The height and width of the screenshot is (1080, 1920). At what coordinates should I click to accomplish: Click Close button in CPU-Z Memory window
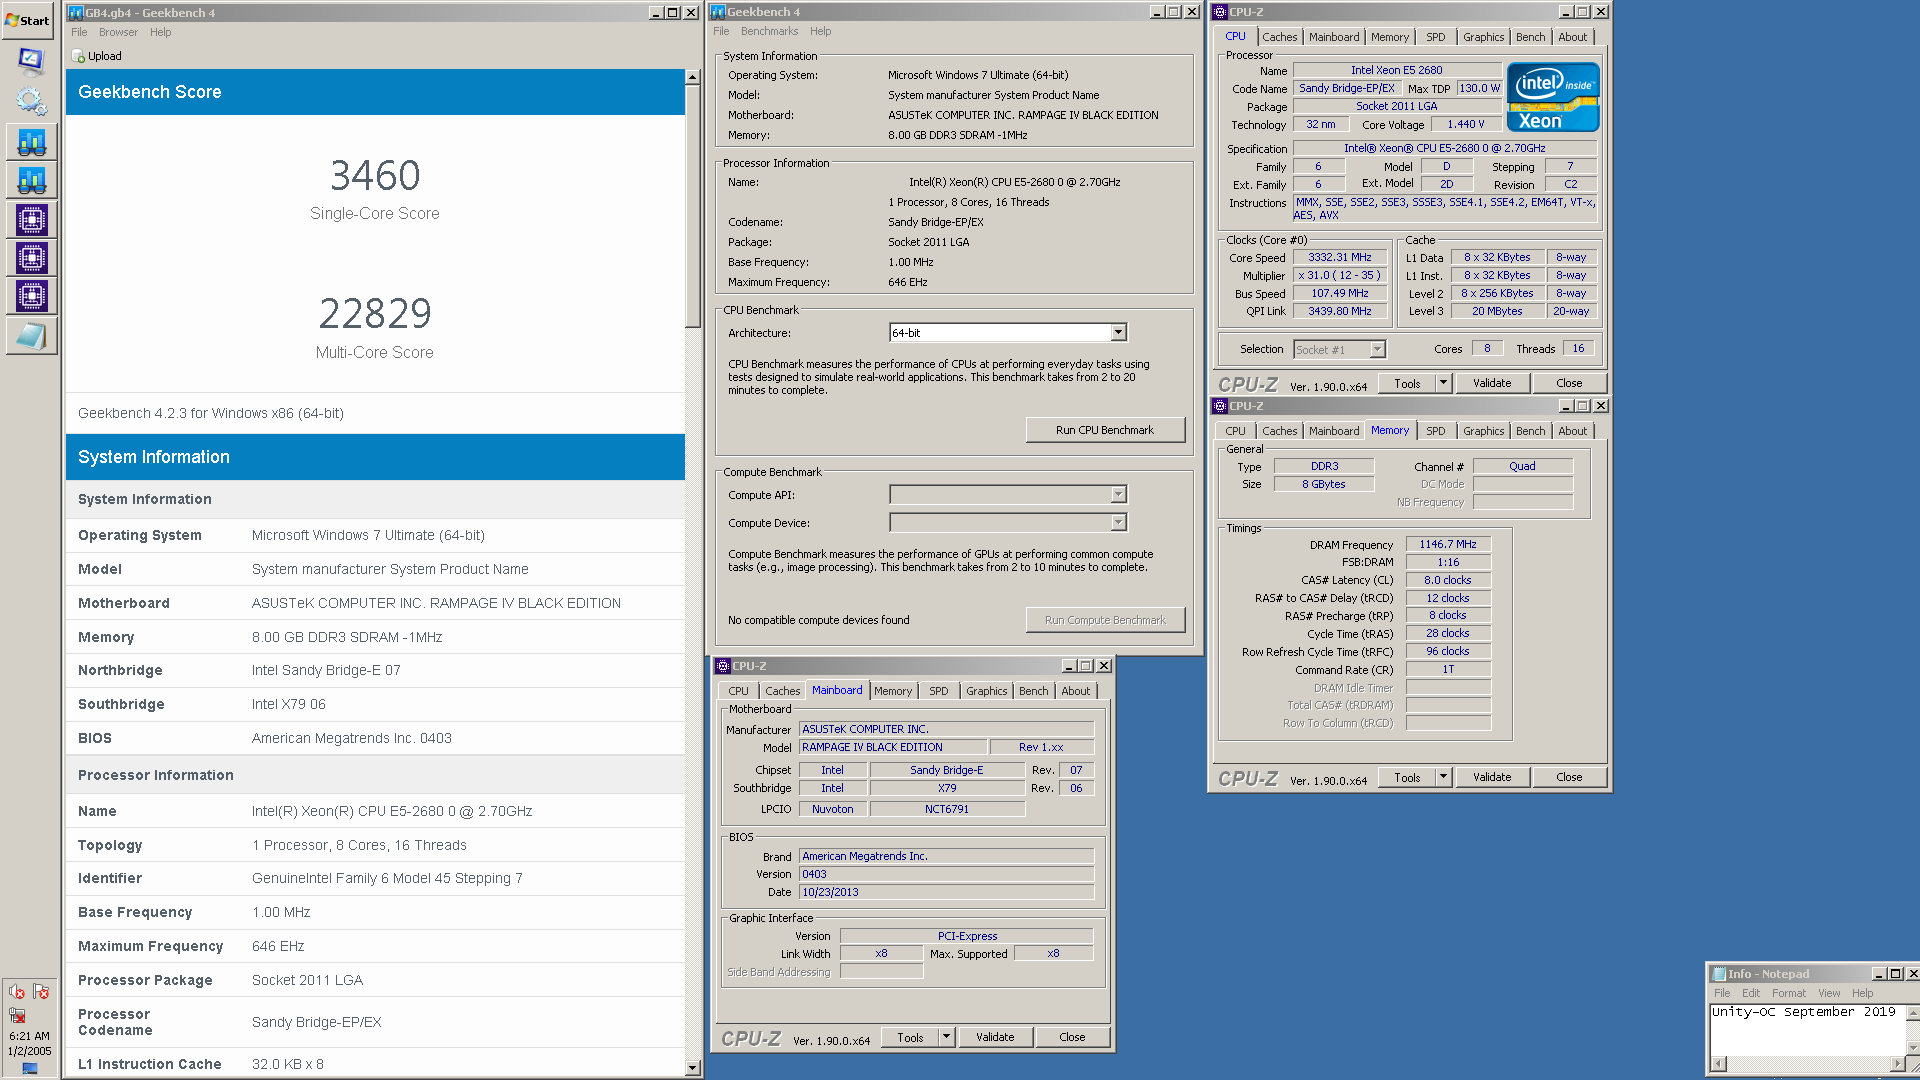pyautogui.click(x=1569, y=777)
